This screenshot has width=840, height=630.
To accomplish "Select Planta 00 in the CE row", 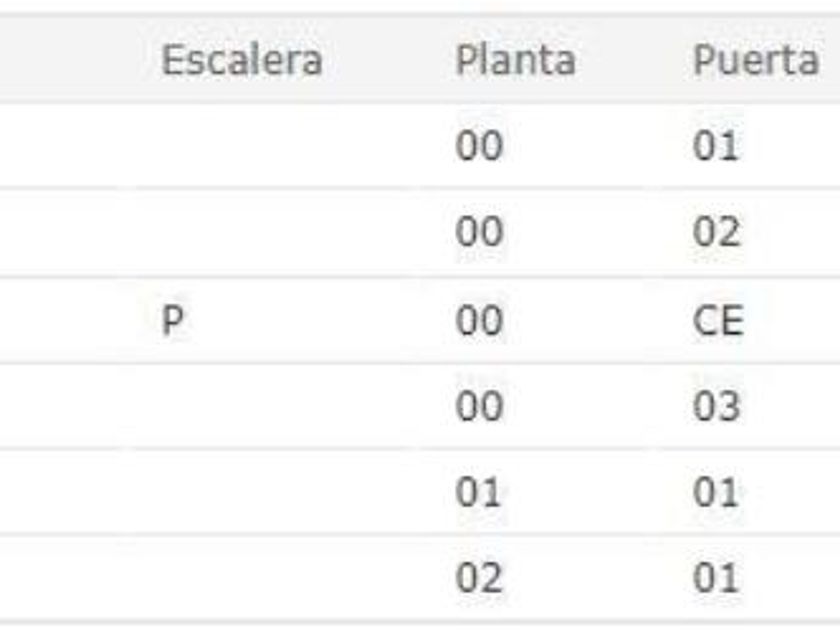I will click(x=478, y=321).
